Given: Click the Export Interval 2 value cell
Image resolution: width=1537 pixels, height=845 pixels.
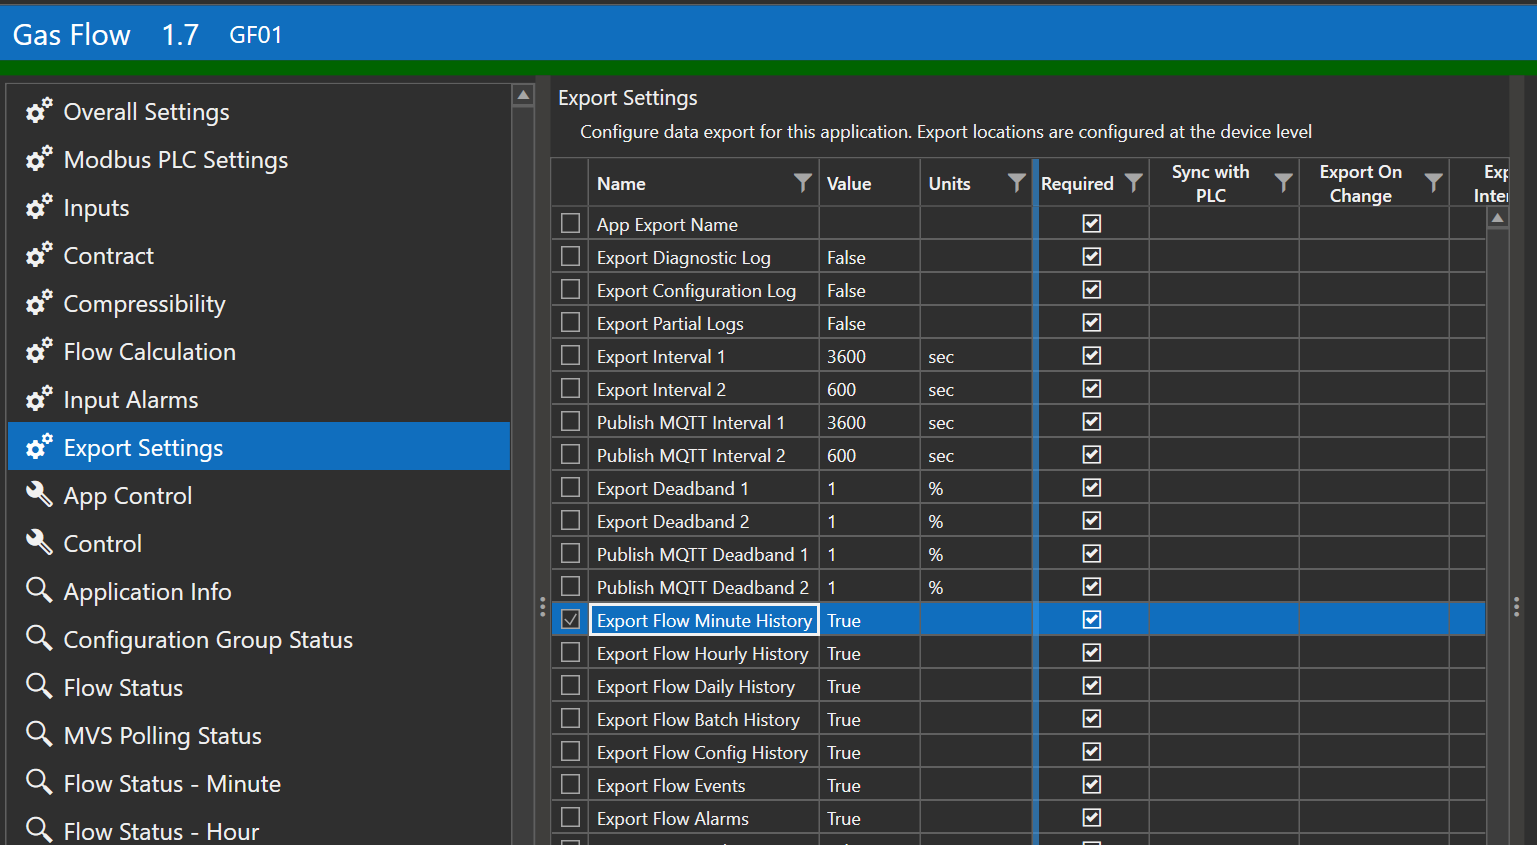Looking at the screenshot, I should 868,390.
